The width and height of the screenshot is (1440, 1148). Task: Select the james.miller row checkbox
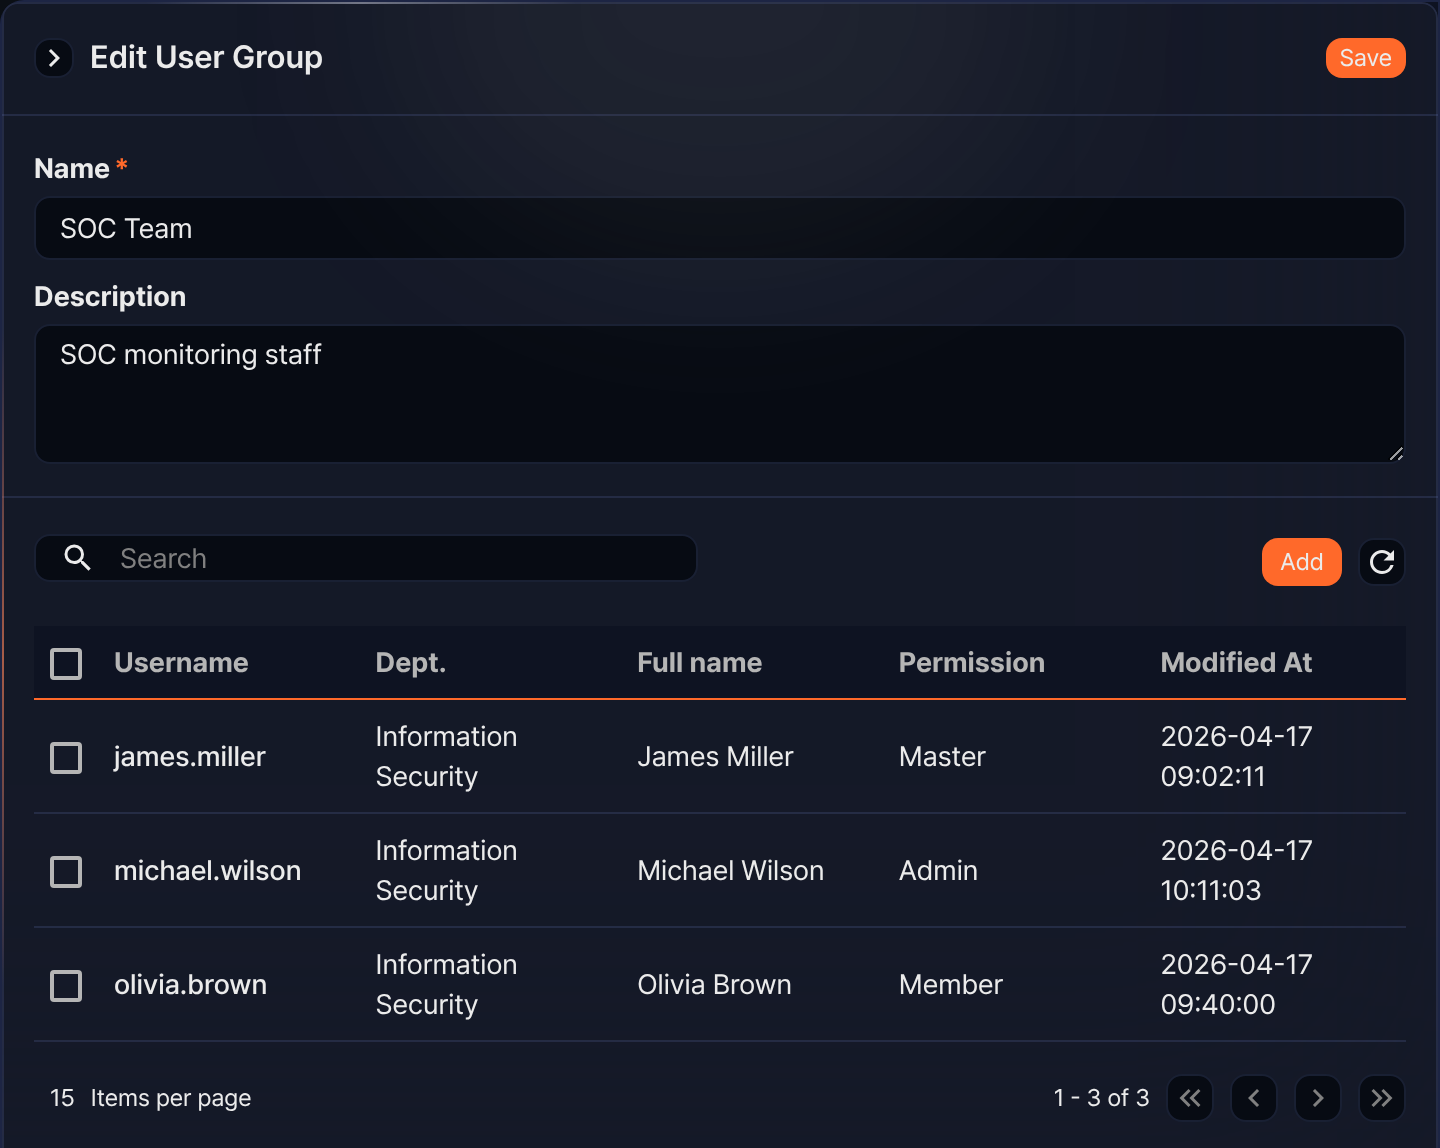pyautogui.click(x=66, y=757)
